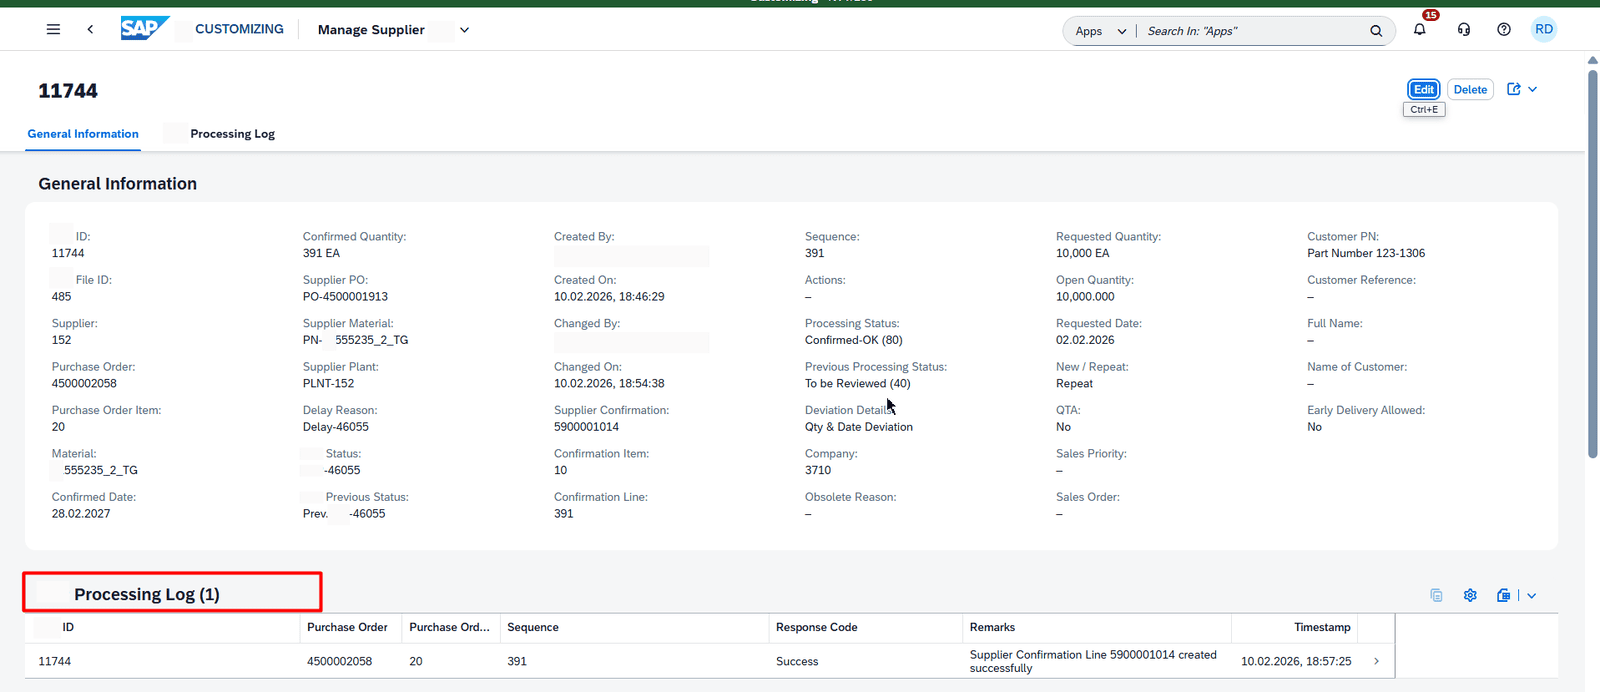1600x692 pixels.
Task: Click the Delete button
Action: coord(1470,89)
